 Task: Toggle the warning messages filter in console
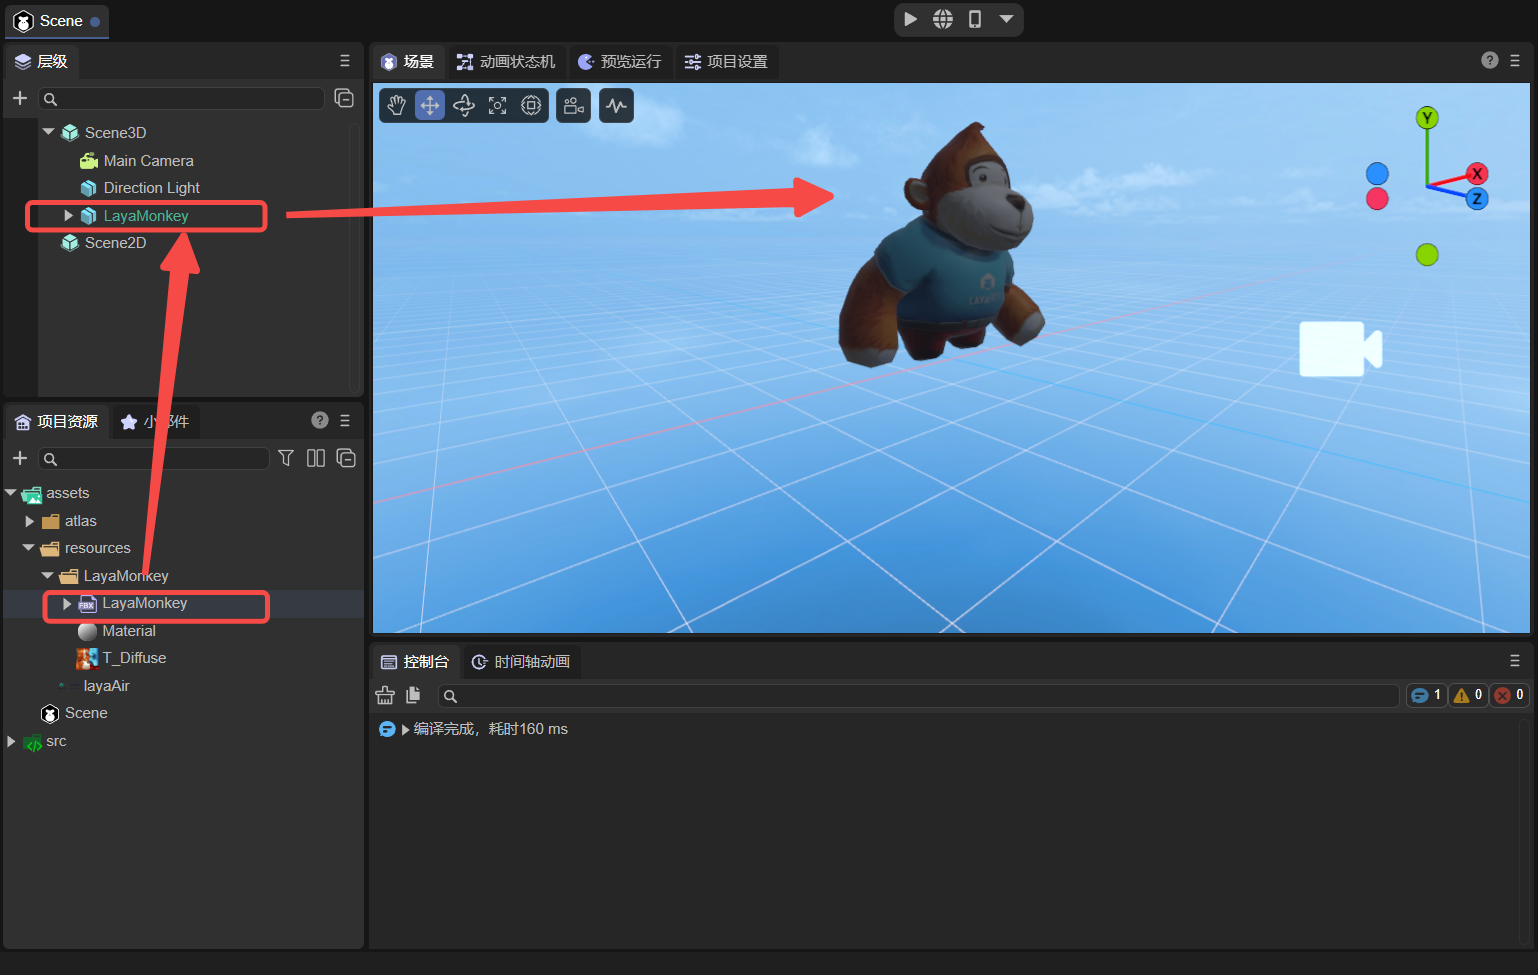click(x=1467, y=695)
